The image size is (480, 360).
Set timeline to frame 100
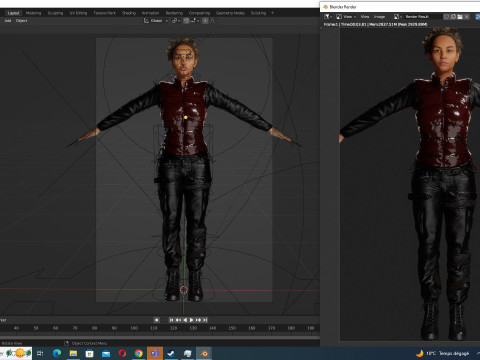pyautogui.click(x=134, y=328)
